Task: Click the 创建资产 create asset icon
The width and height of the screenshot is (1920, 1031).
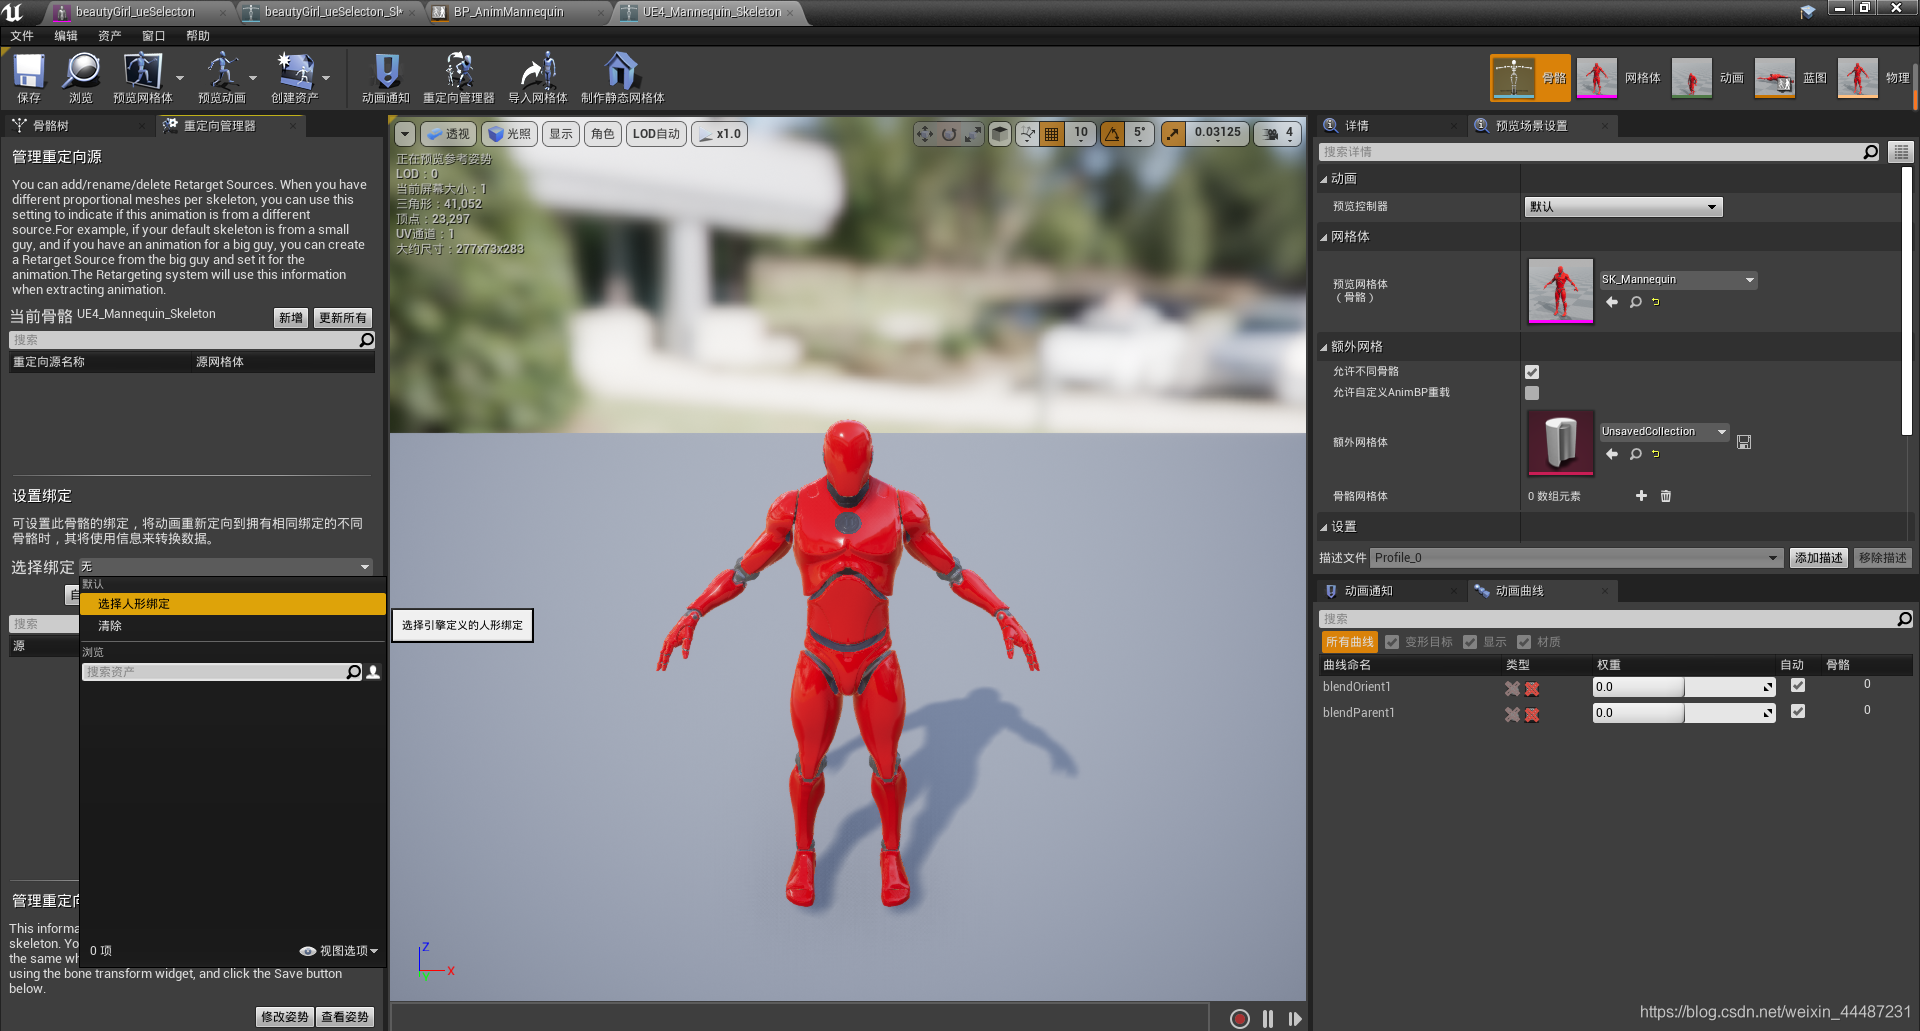Action: (295, 78)
